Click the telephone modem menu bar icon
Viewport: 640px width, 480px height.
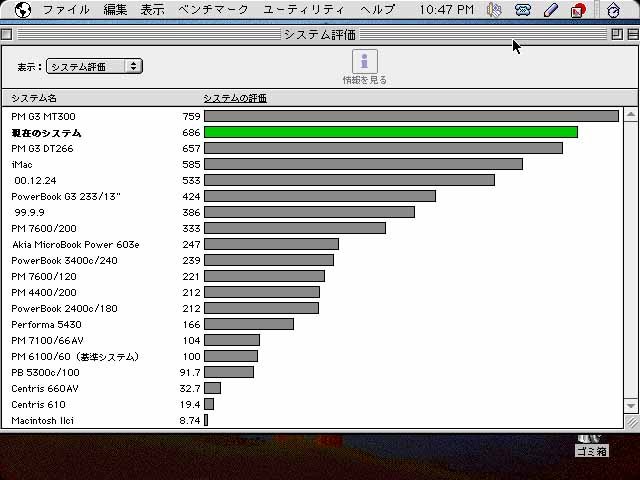pos(523,10)
